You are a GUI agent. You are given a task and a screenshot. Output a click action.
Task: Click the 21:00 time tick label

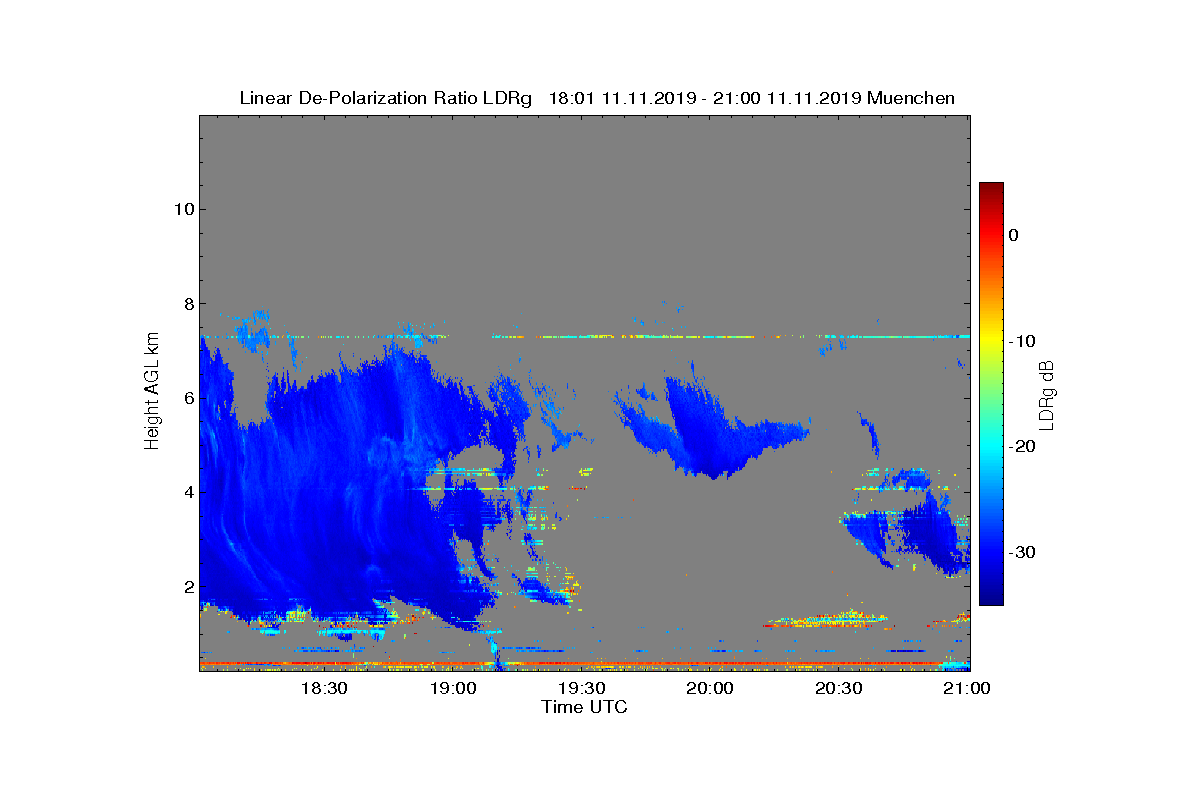coord(968,688)
